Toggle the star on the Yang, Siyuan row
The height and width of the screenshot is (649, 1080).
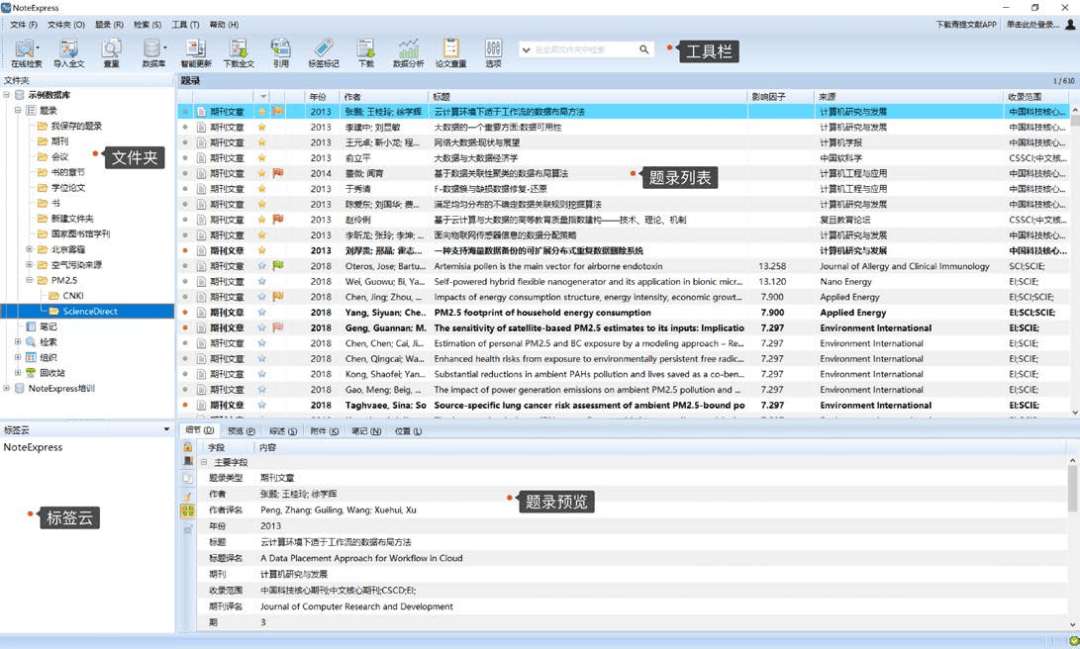262,313
